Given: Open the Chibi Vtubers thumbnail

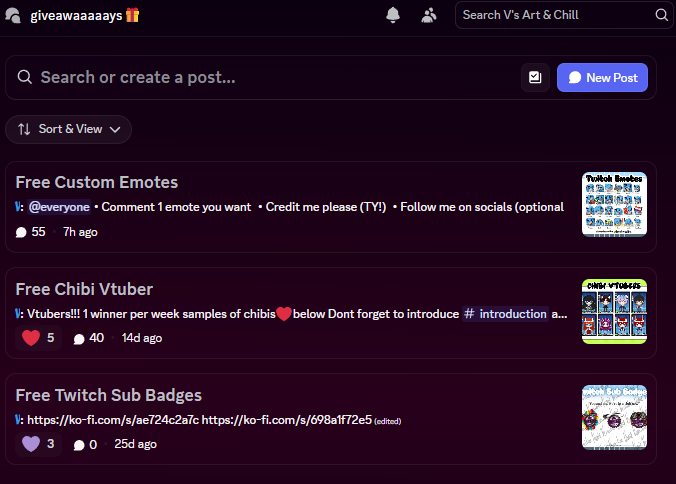Looking at the screenshot, I should [614, 311].
